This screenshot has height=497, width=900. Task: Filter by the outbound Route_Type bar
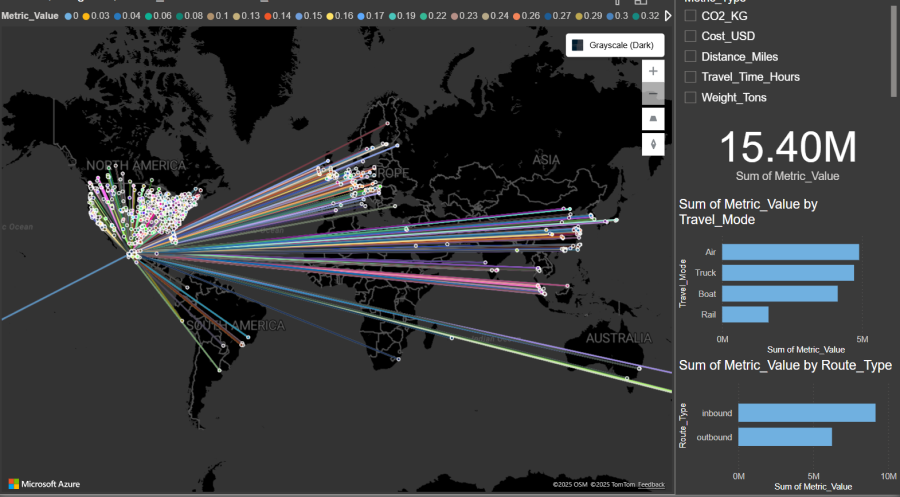(x=785, y=437)
